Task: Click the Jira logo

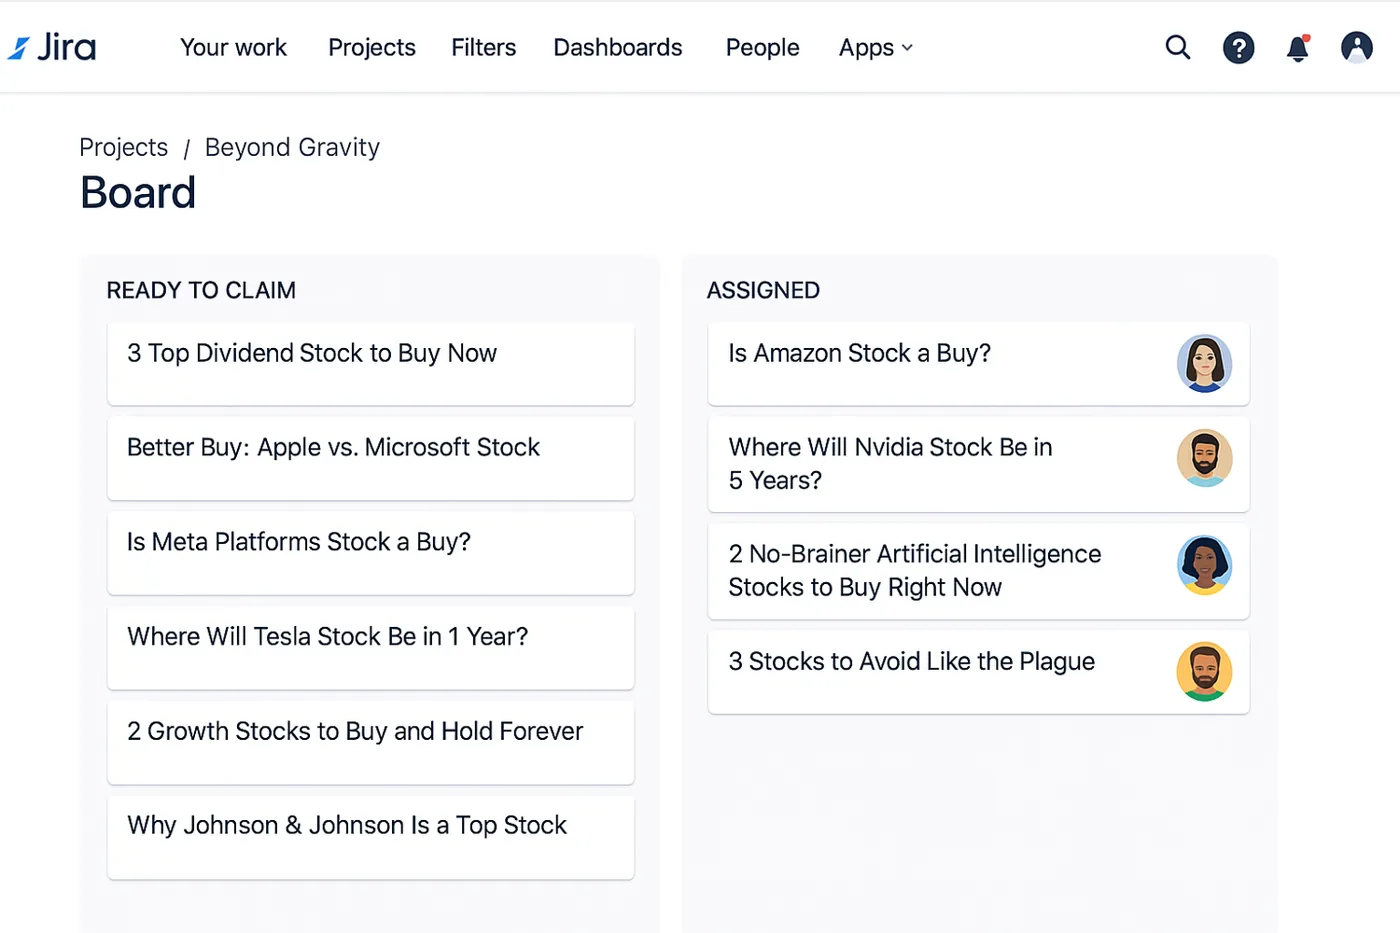Action: tap(52, 47)
